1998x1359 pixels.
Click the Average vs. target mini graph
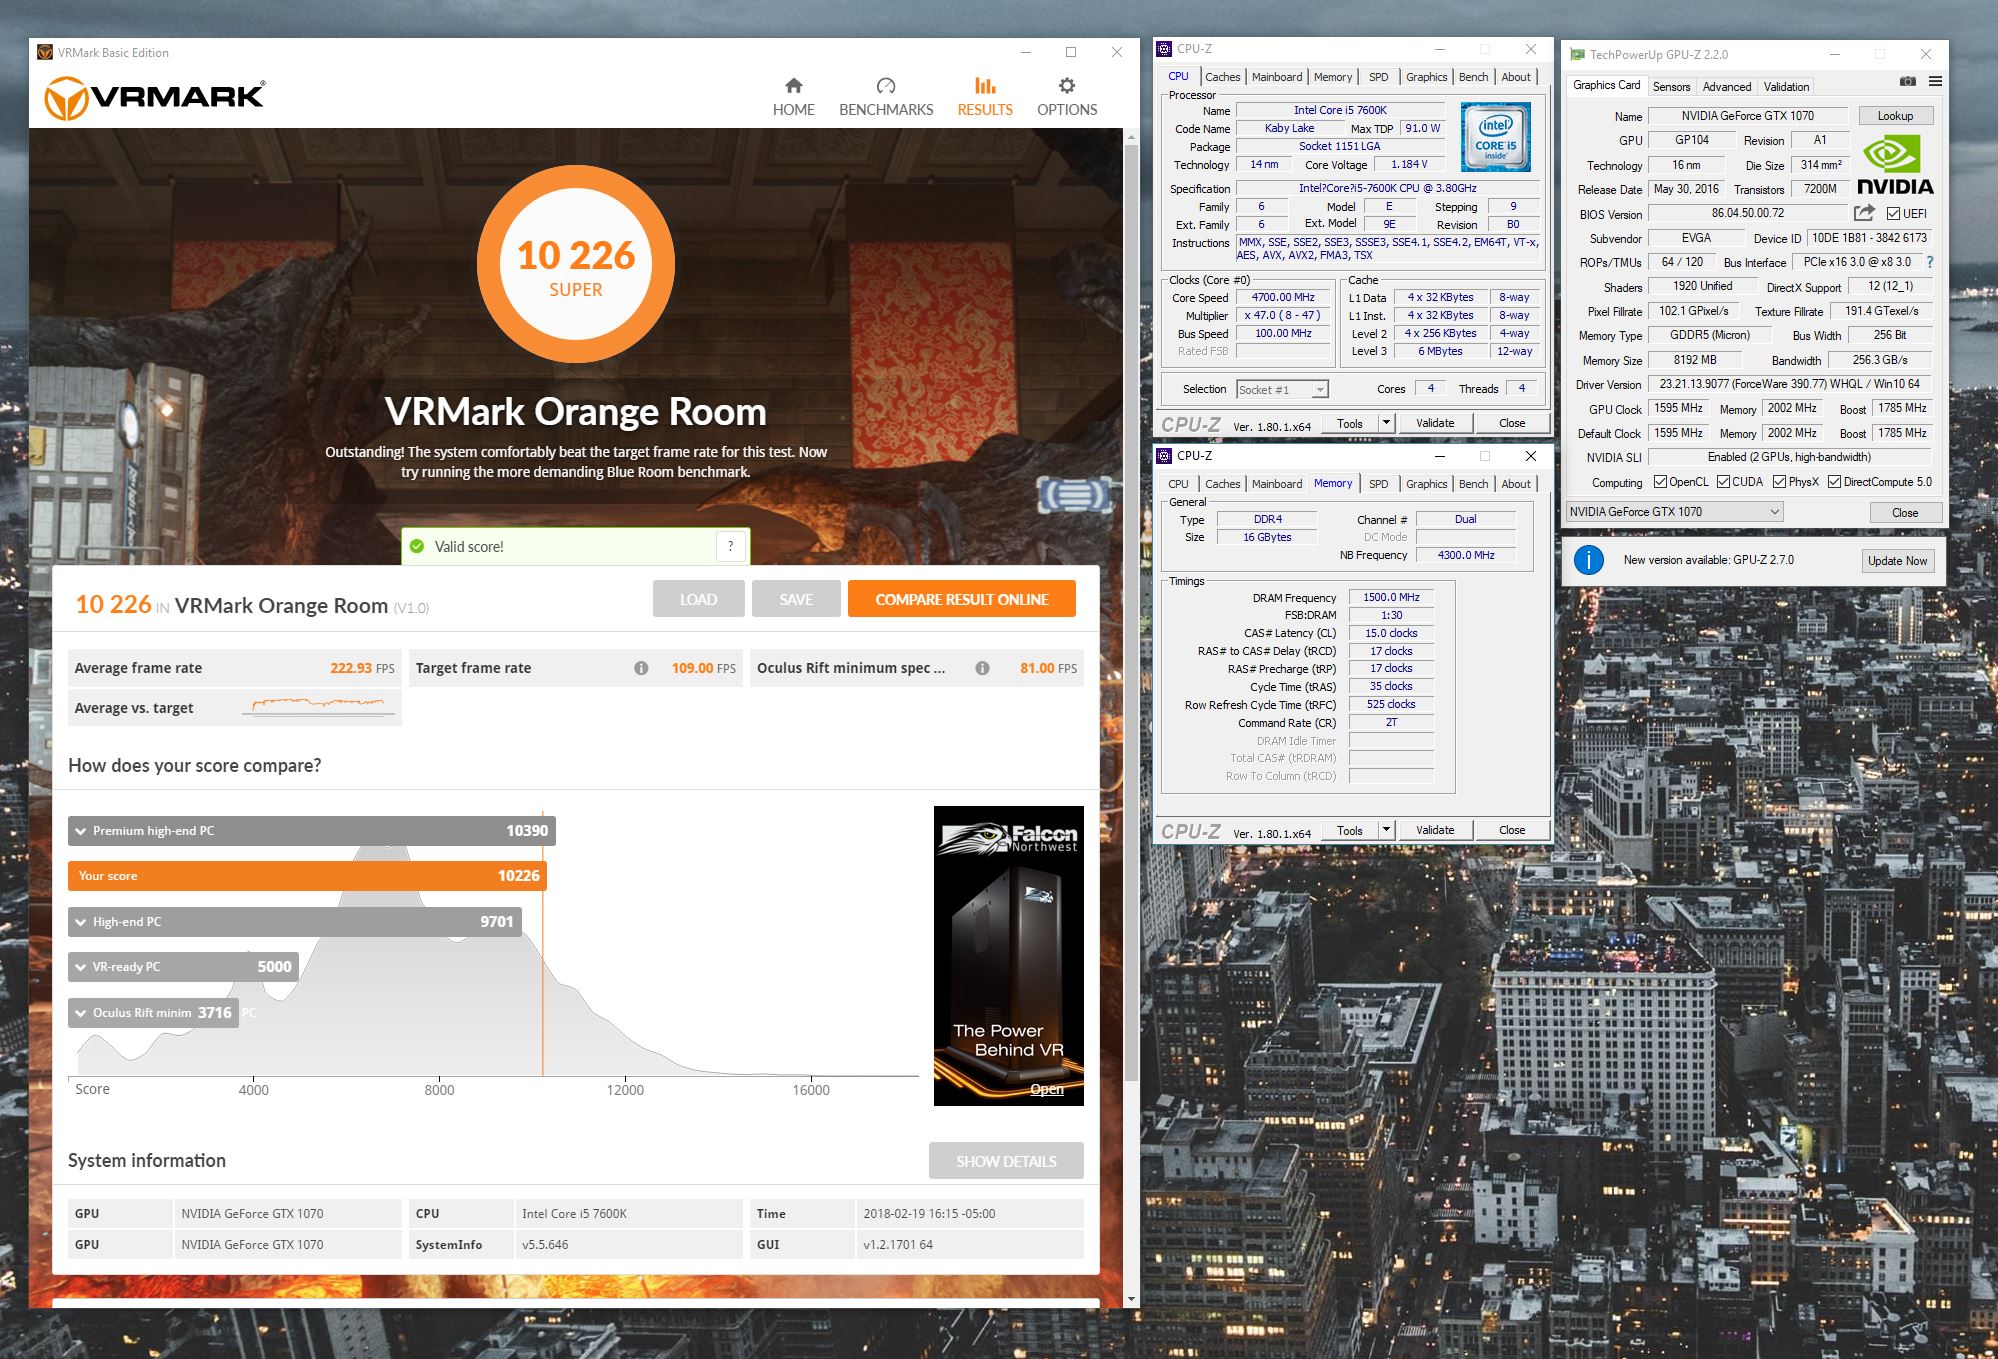tap(320, 706)
